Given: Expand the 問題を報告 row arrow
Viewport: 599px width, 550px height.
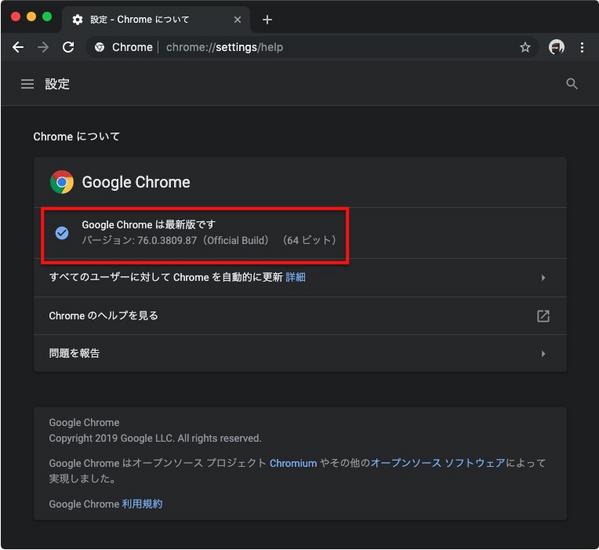Looking at the screenshot, I should click(543, 354).
